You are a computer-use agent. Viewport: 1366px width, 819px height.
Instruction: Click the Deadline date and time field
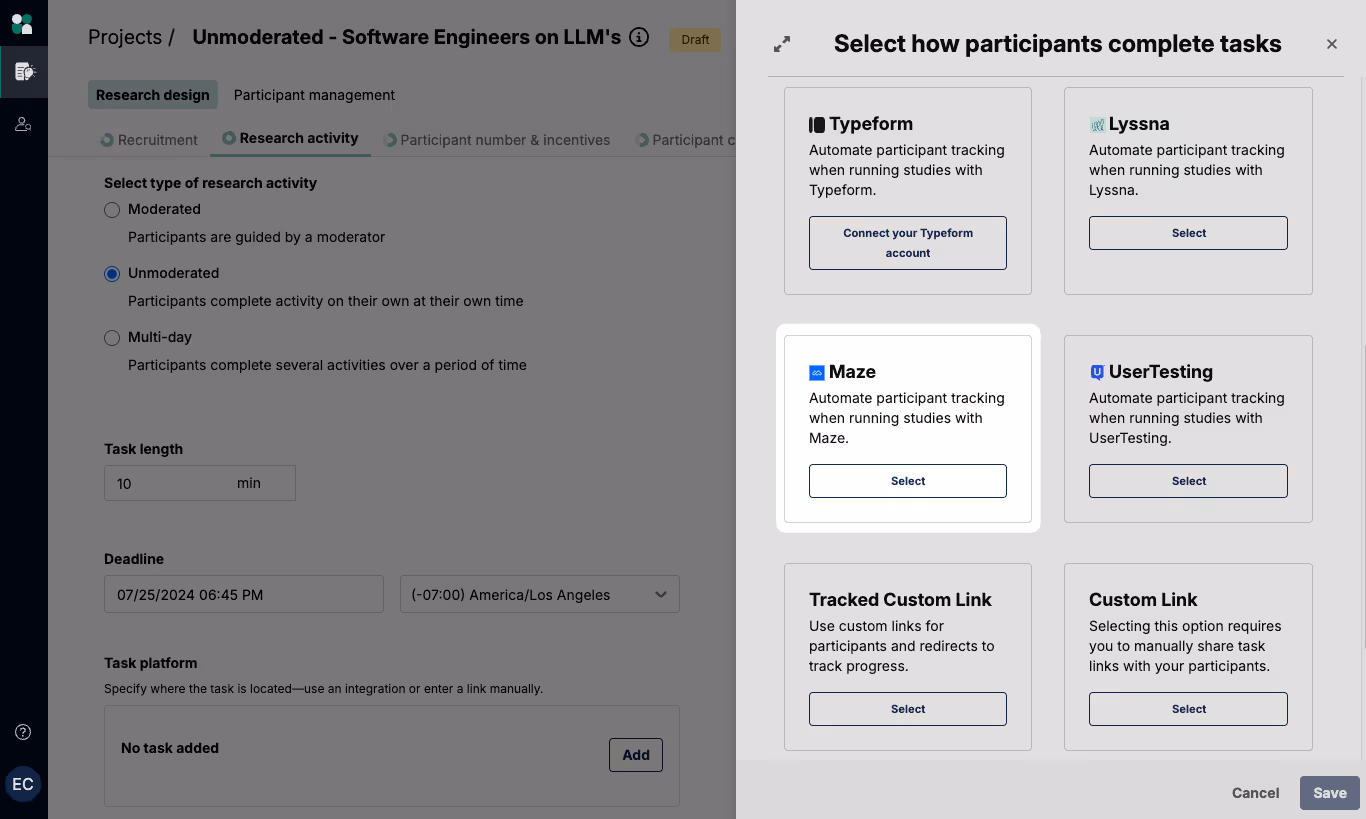243,594
